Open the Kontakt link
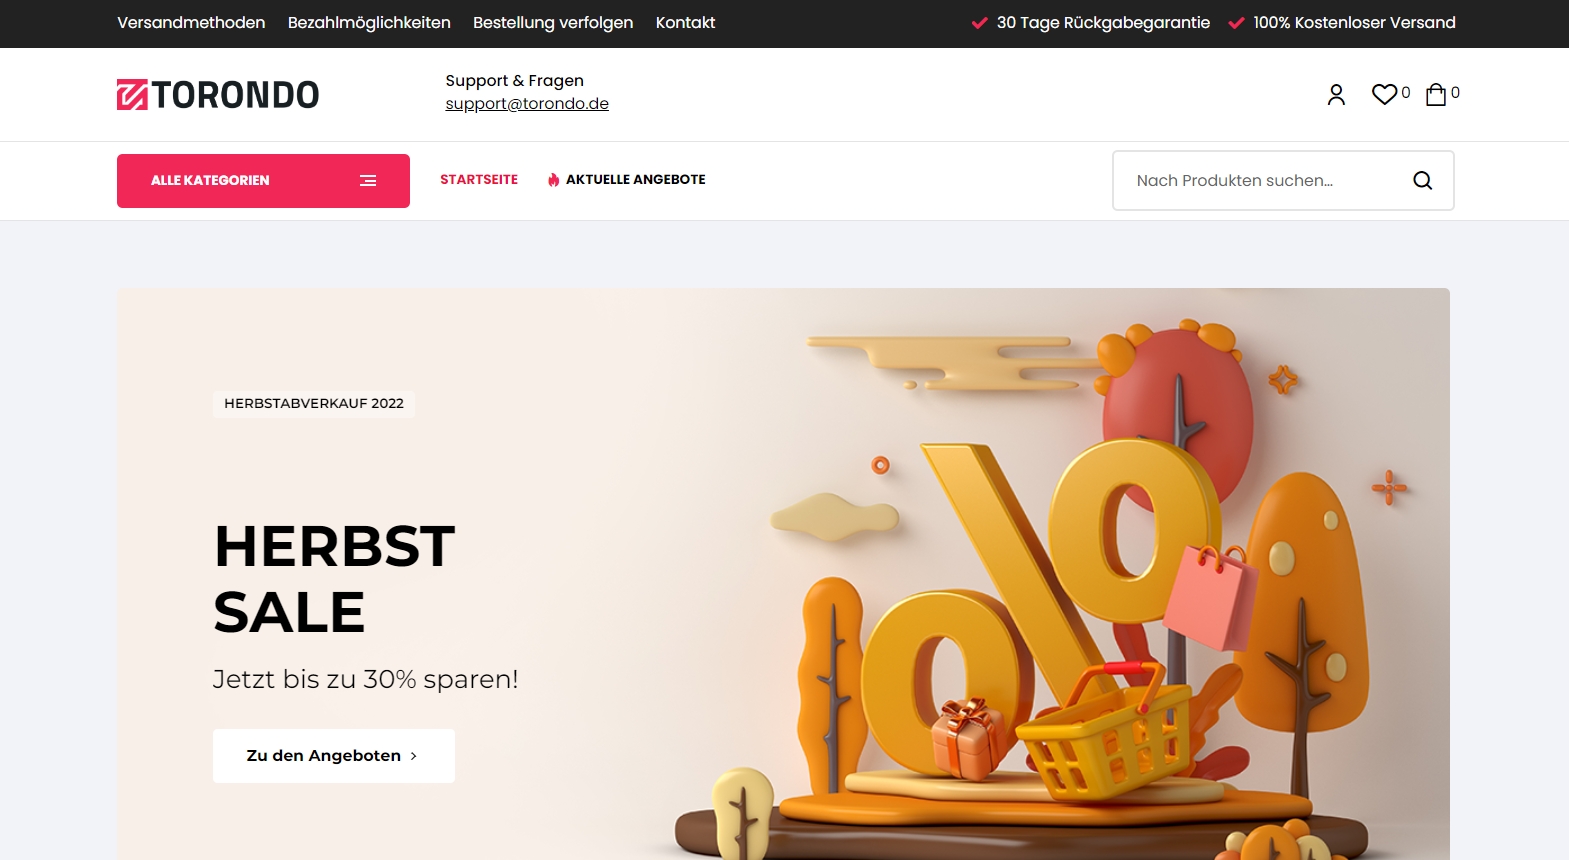 685,22
